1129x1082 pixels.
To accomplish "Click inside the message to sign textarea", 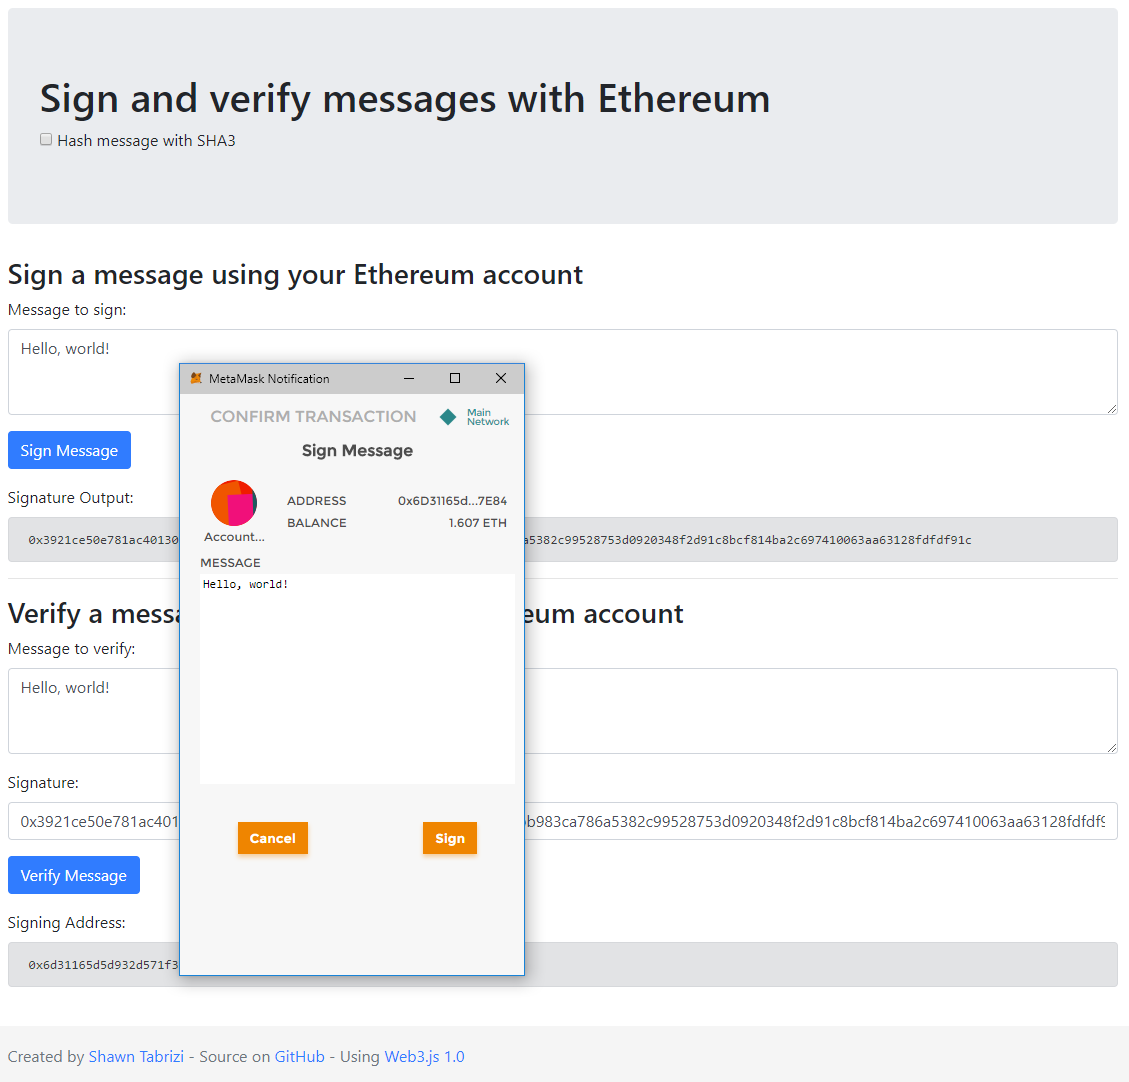I will pos(800,371).
